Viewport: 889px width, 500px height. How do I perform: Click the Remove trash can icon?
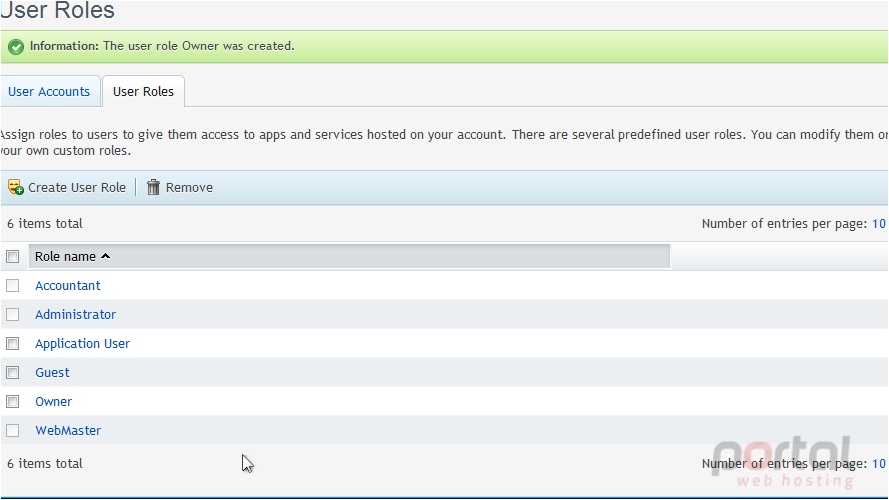tap(153, 187)
